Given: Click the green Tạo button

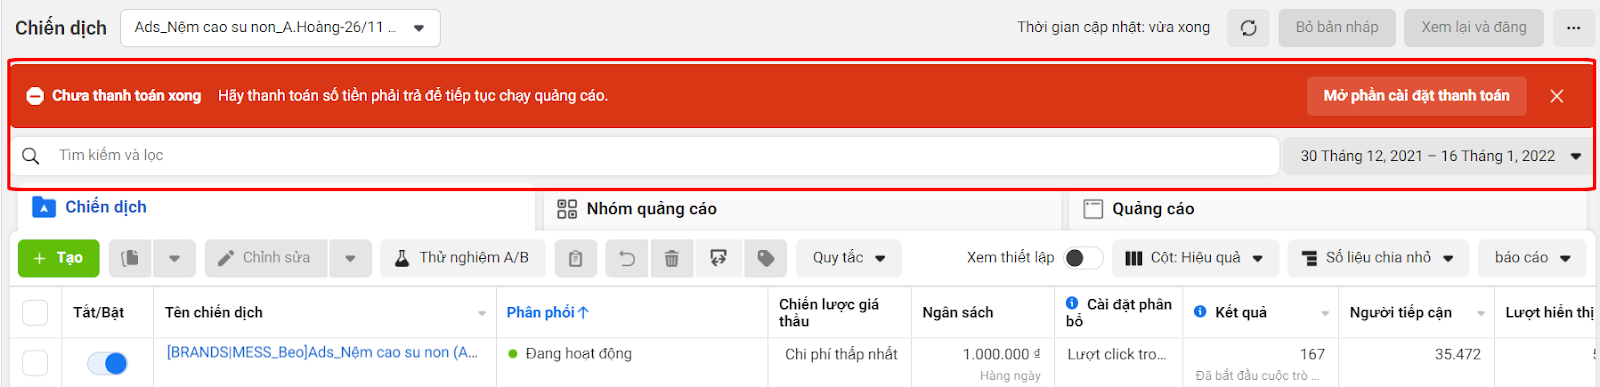Looking at the screenshot, I should coord(58,258).
